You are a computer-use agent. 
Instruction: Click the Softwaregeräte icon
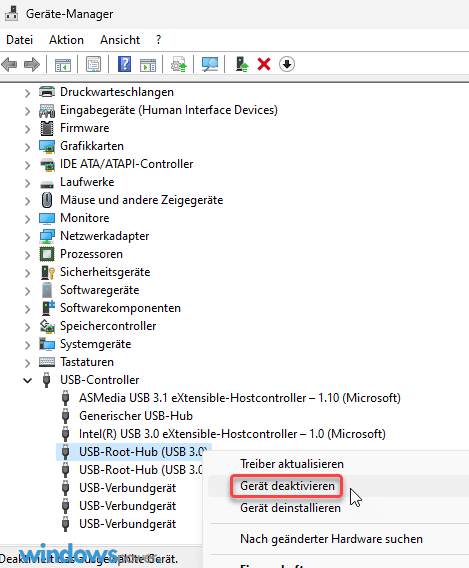pyautogui.click(x=47, y=290)
